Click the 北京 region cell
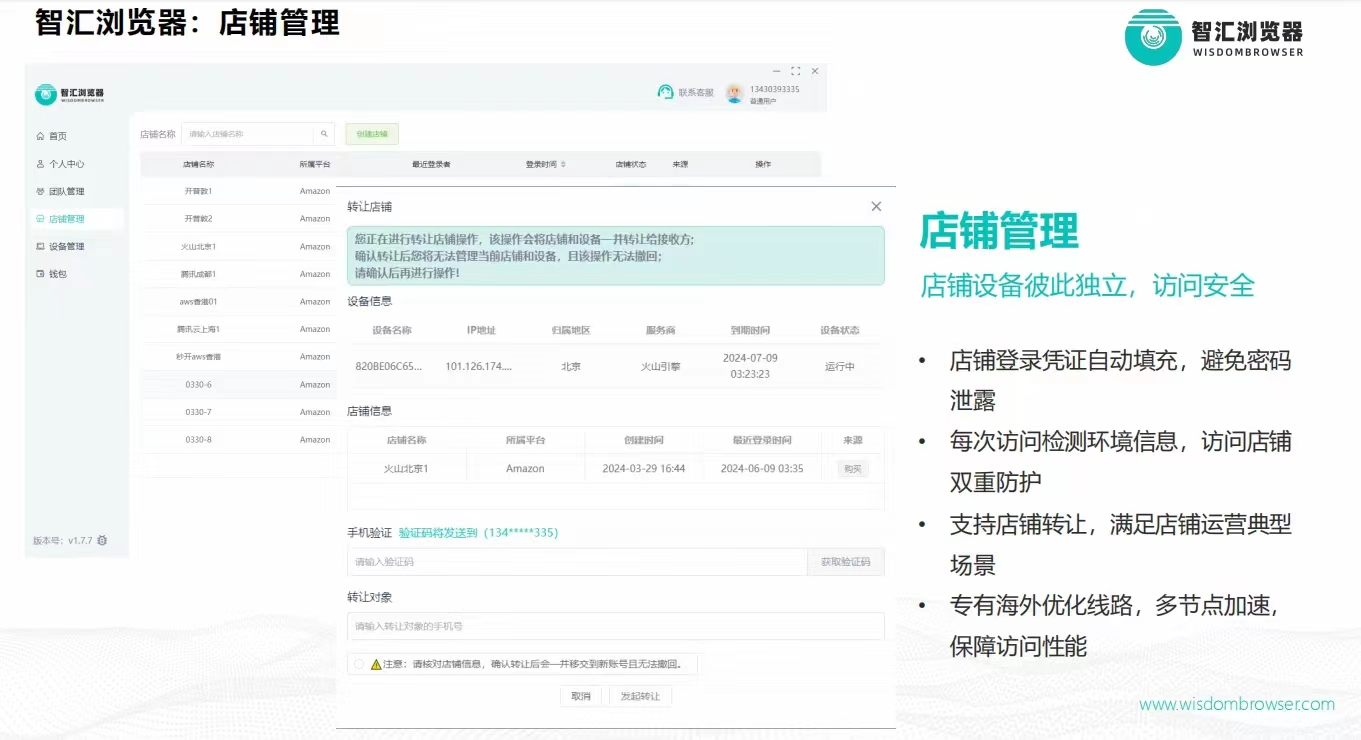Viewport: 1361px width, 740px height. [571, 367]
